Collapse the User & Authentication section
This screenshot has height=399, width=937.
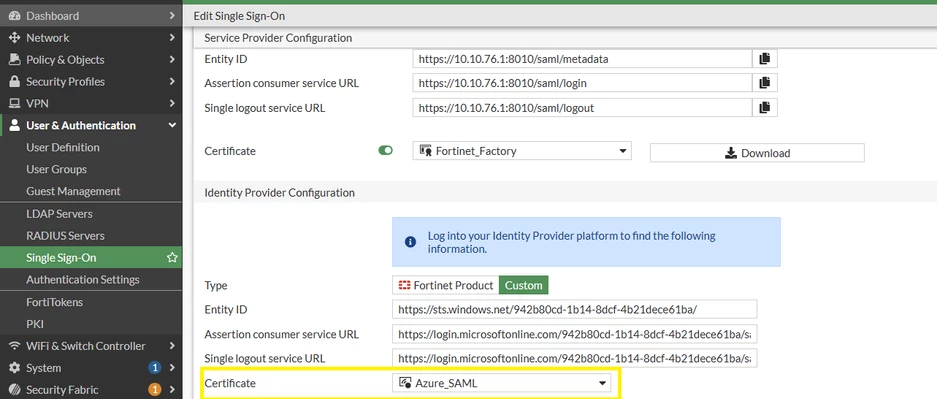click(172, 125)
